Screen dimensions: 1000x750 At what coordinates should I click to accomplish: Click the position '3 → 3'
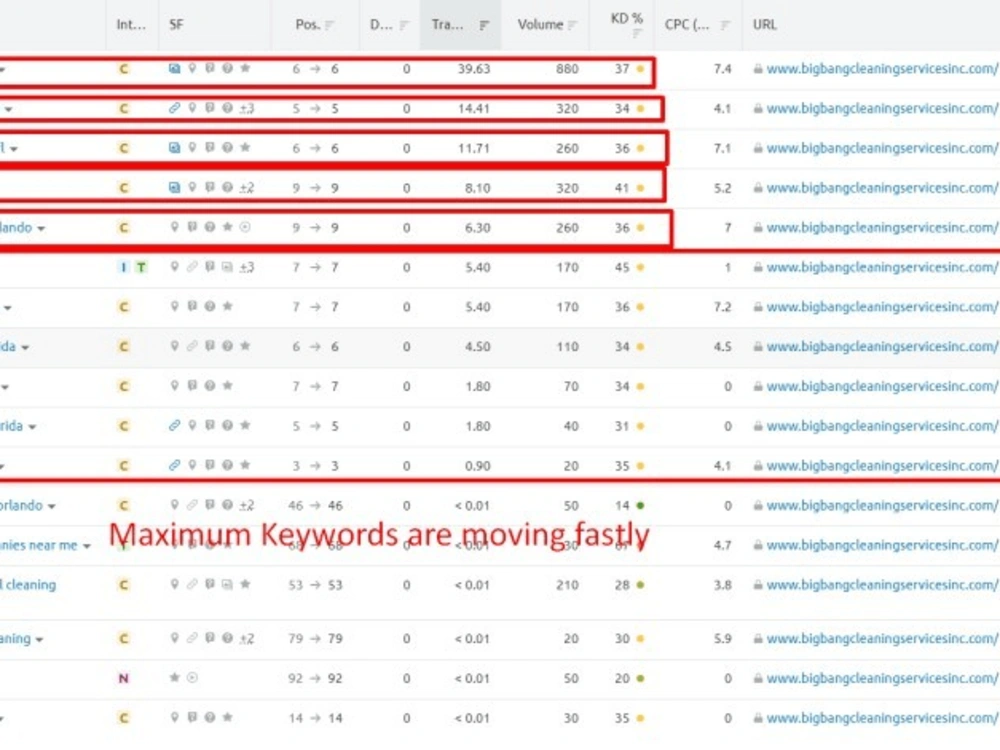pyautogui.click(x=315, y=466)
